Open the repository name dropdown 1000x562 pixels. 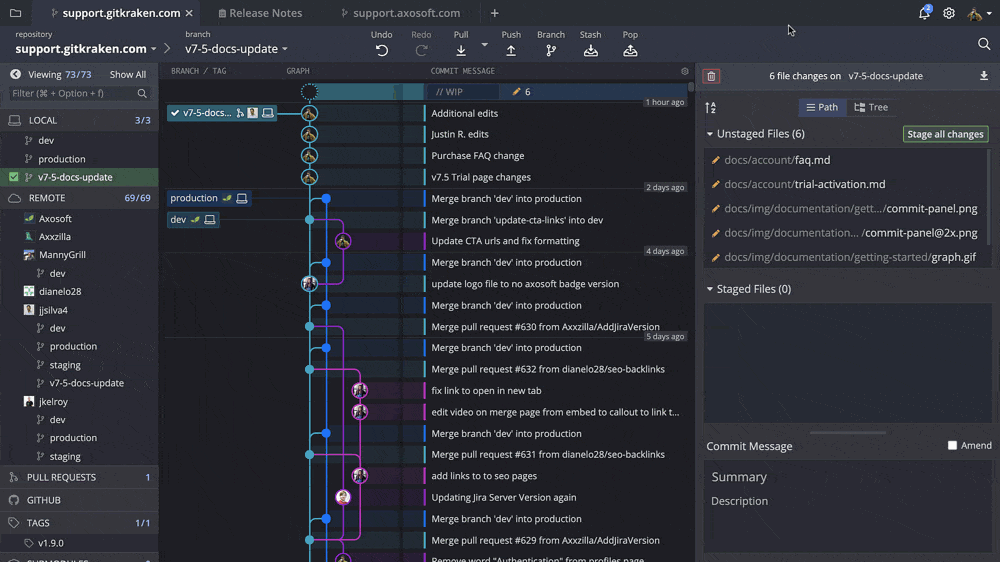[86, 49]
